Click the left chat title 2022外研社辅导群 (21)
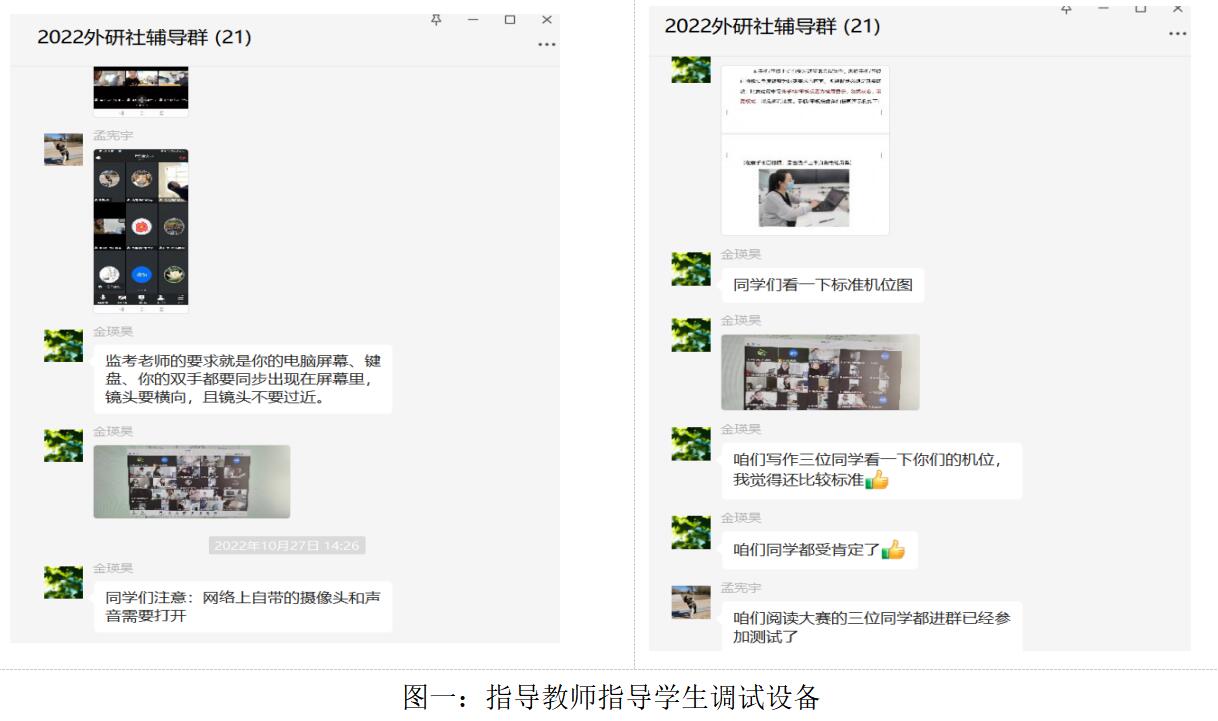This screenshot has height=721, width=1218. point(144,38)
